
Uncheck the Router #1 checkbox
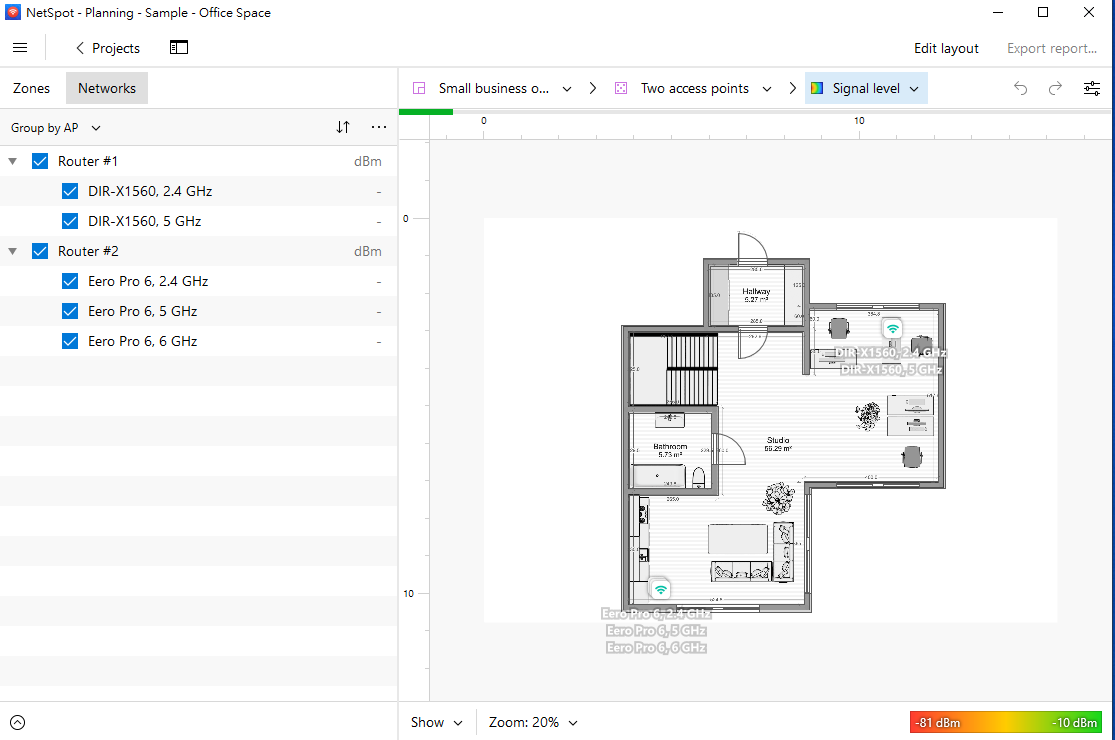(40, 161)
